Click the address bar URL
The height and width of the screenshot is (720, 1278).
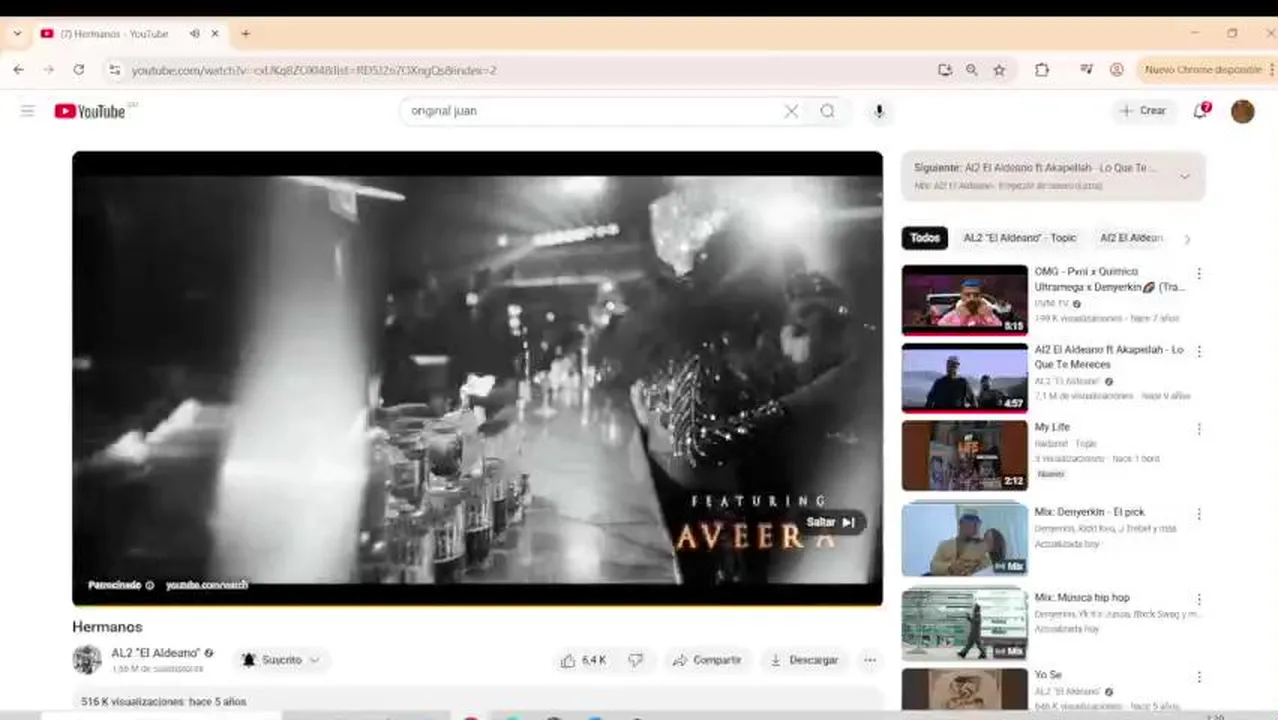314,70
